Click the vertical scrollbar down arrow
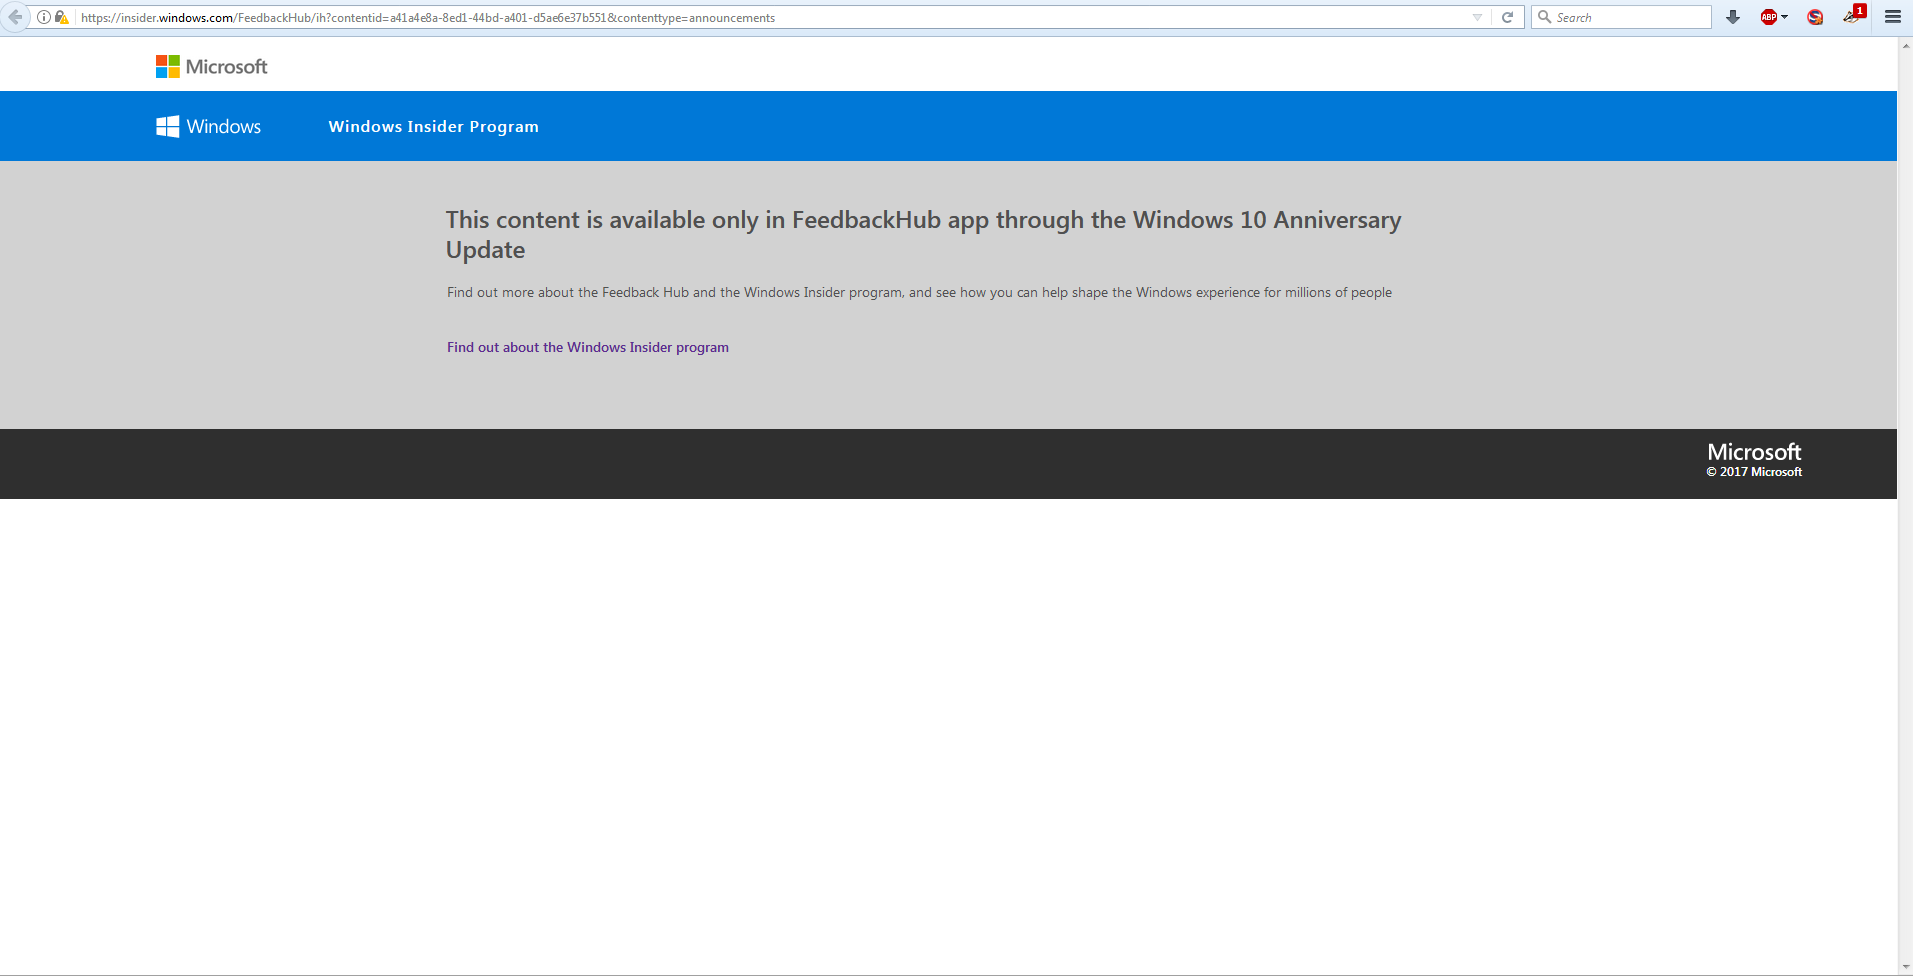Image resolution: width=1913 pixels, height=976 pixels. [x=1905, y=968]
